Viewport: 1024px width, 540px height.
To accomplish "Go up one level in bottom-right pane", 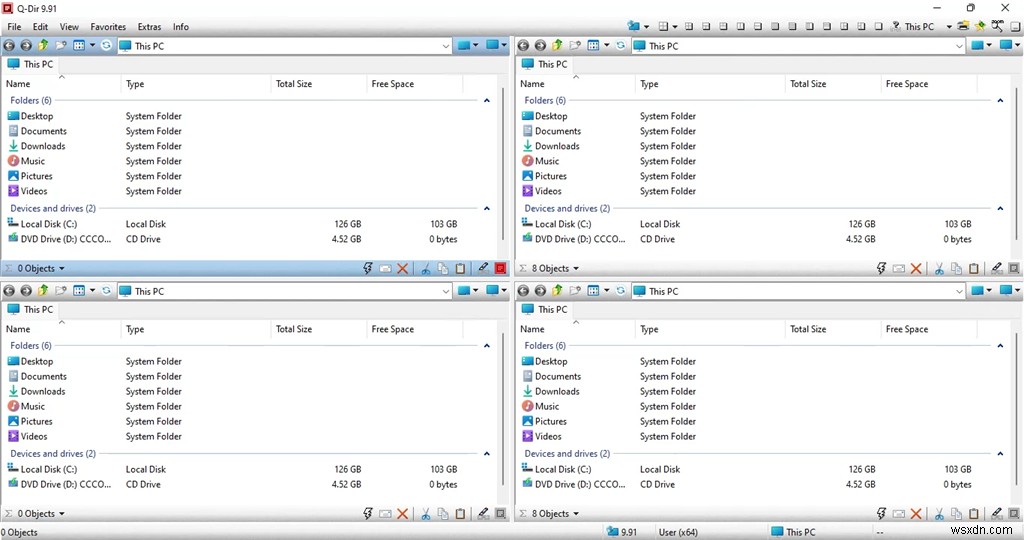I will coord(557,291).
